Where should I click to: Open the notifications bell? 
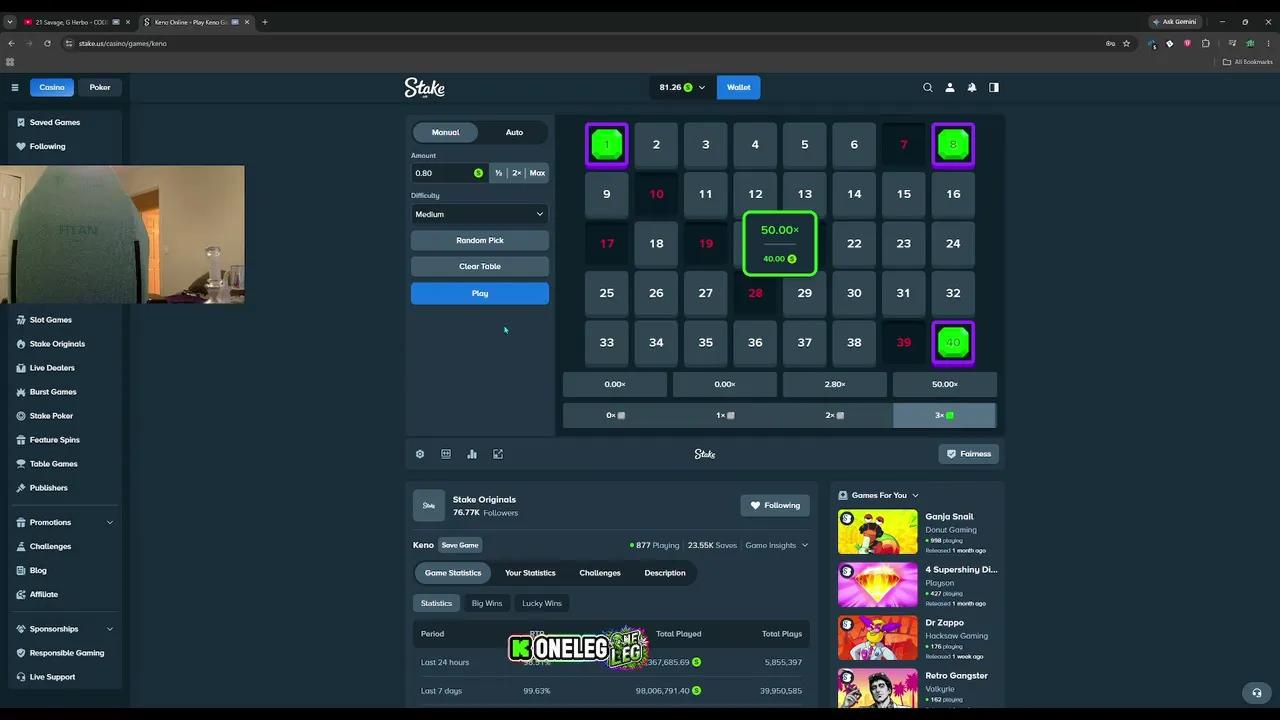click(x=972, y=87)
